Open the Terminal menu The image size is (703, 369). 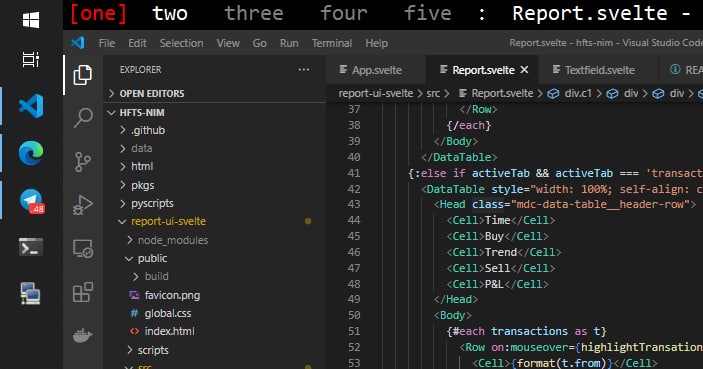(x=332, y=43)
